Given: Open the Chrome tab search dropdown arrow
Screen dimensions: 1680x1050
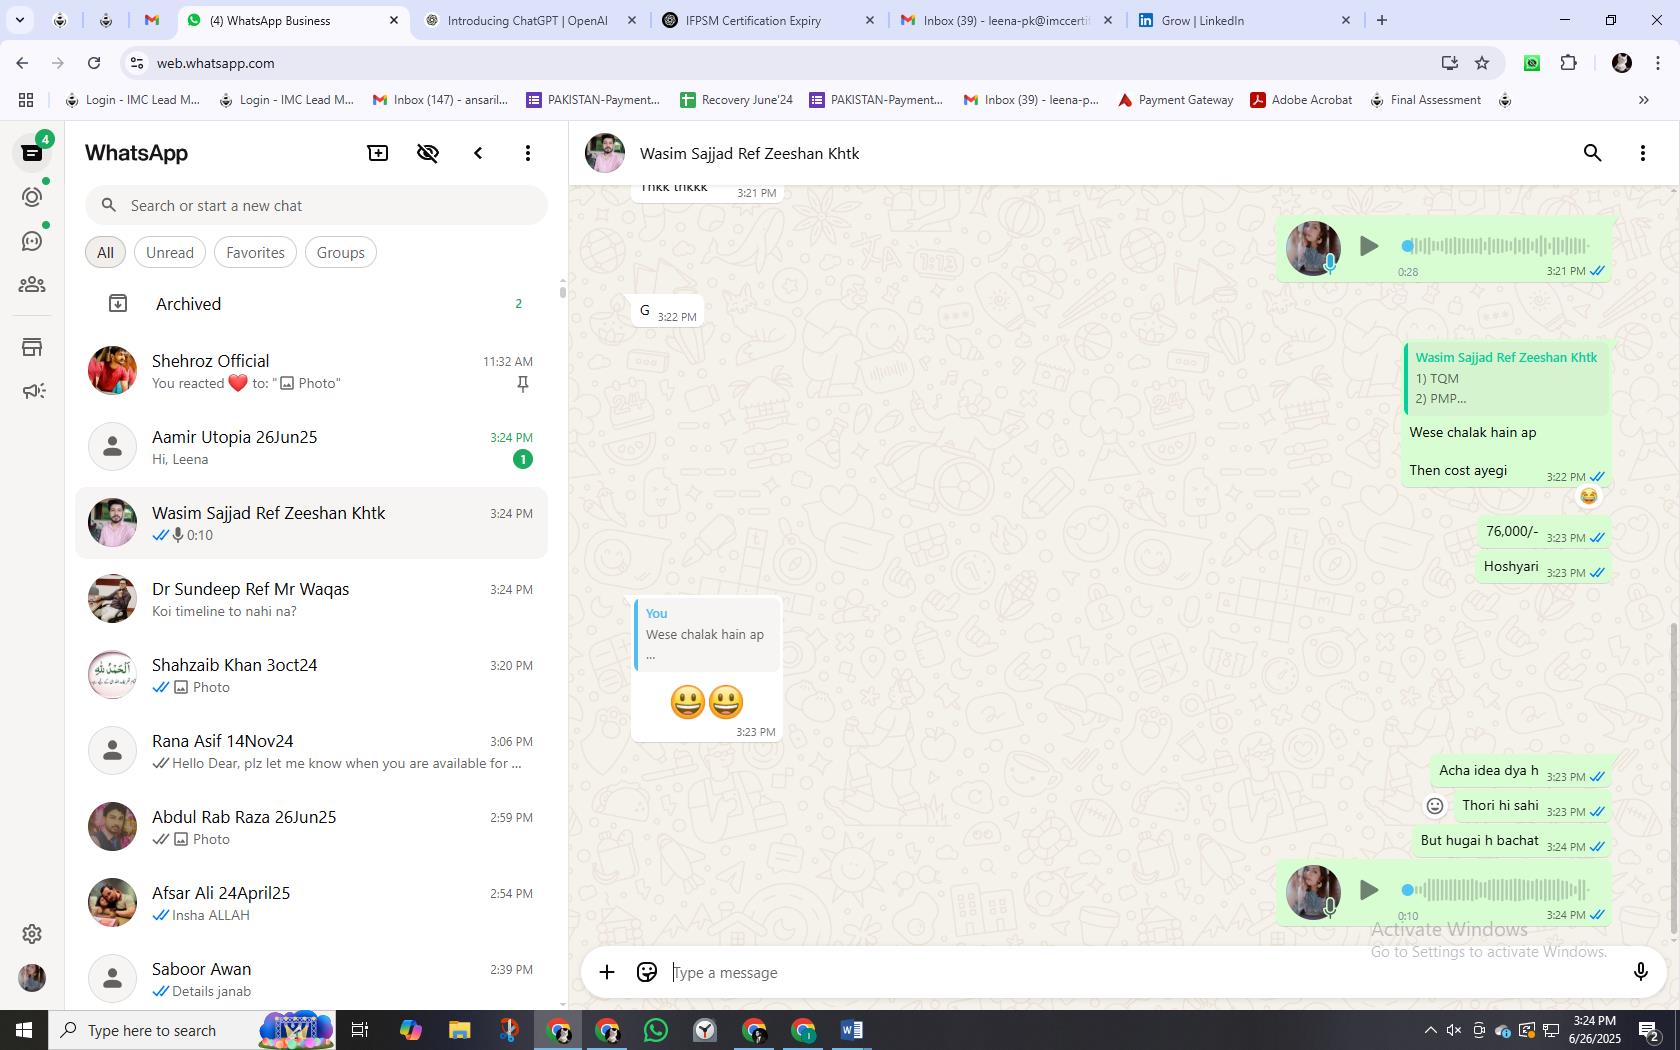Looking at the screenshot, I should [x=19, y=20].
